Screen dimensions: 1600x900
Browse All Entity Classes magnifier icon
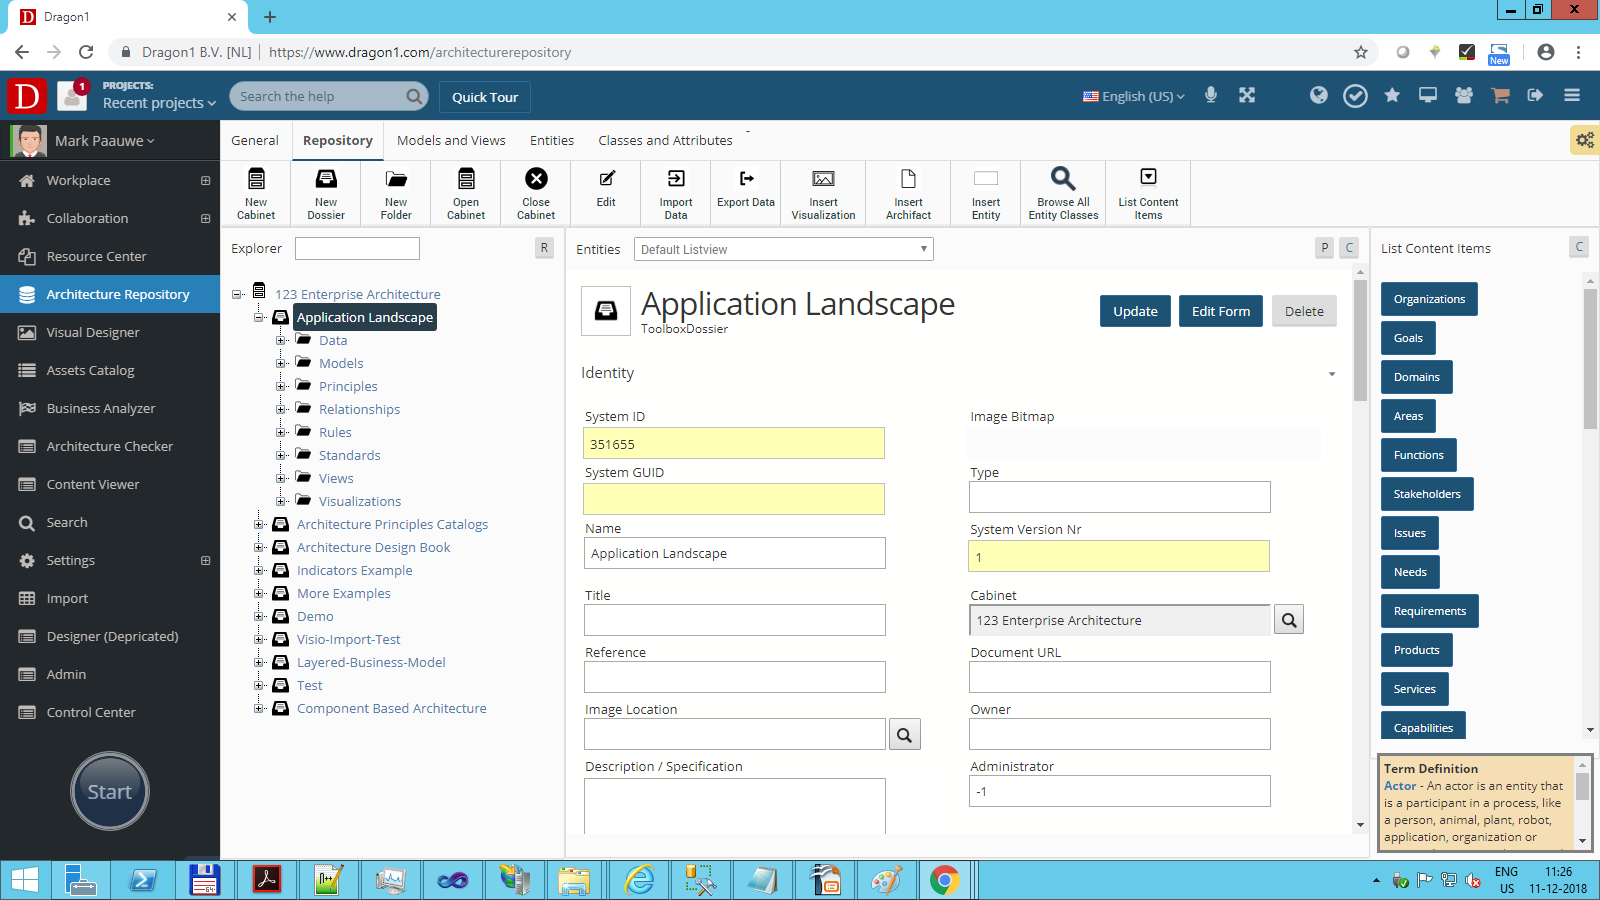click(x=1063, y=178)
